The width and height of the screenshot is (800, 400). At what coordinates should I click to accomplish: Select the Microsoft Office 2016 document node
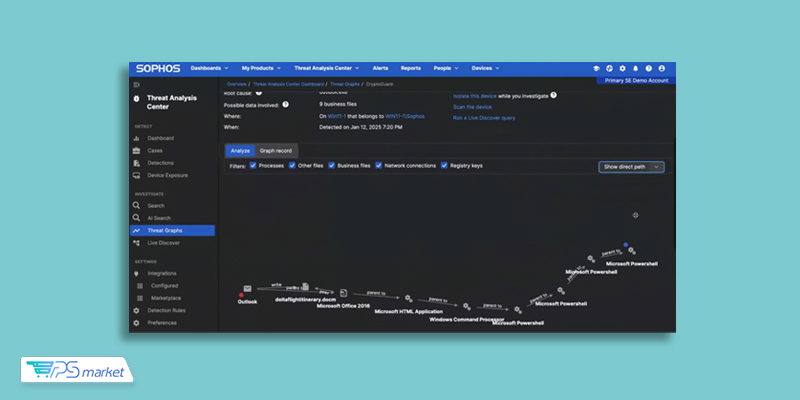(343, 293)
